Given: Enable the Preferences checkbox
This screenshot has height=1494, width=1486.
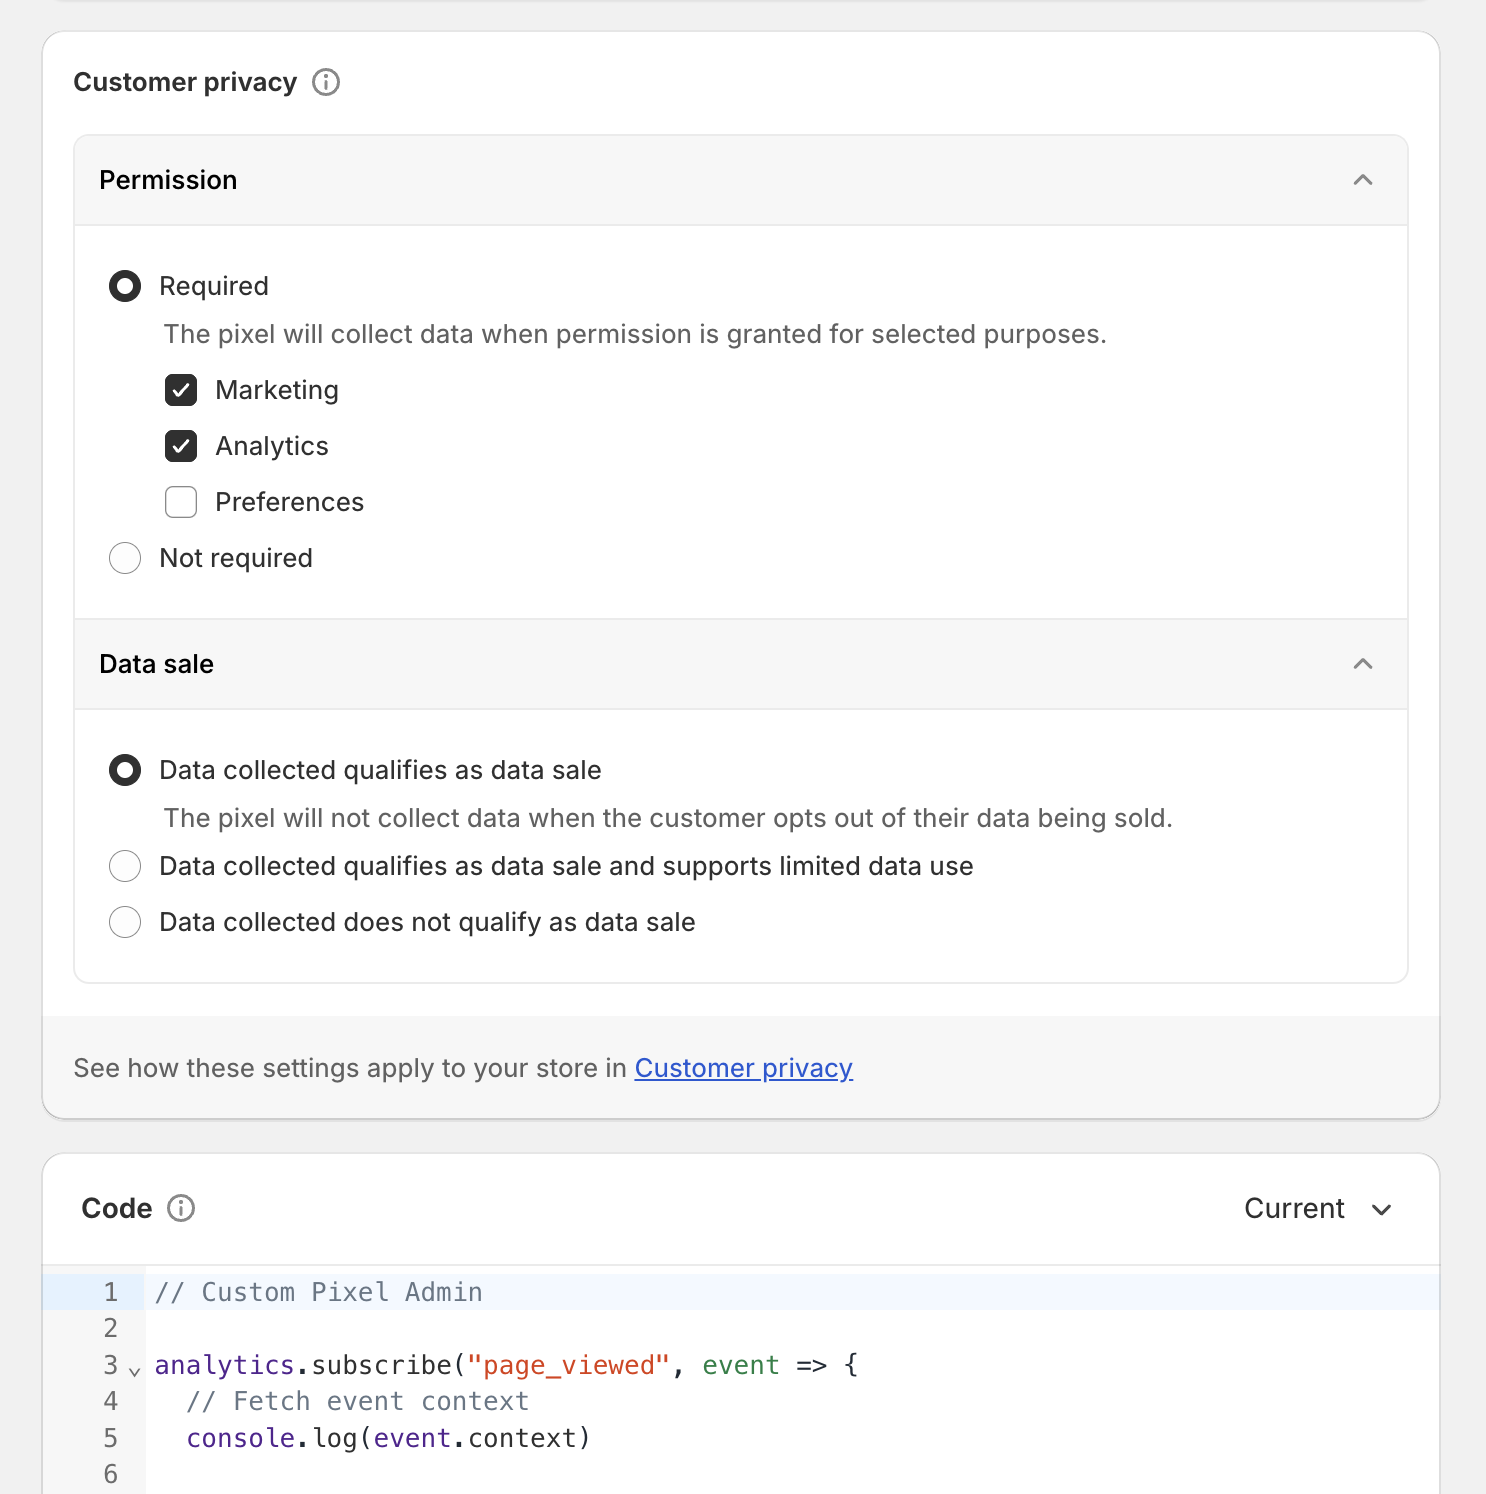Looking at the screenshot, I should pos(181,502).
